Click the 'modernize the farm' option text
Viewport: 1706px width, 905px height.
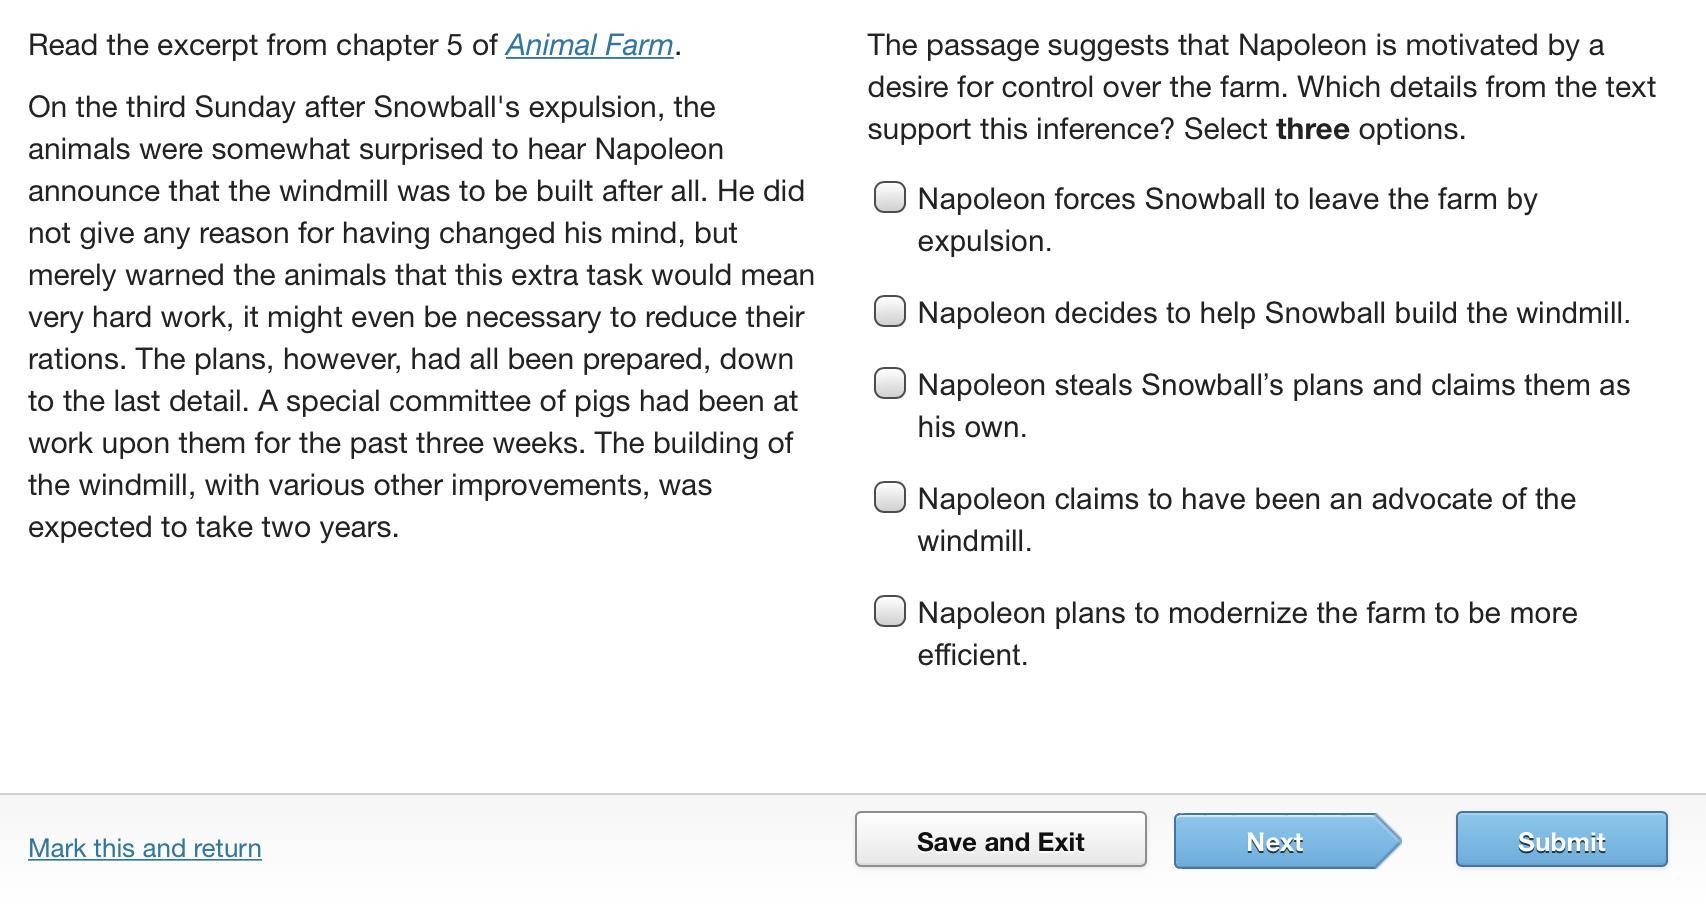pos(1246,634)
